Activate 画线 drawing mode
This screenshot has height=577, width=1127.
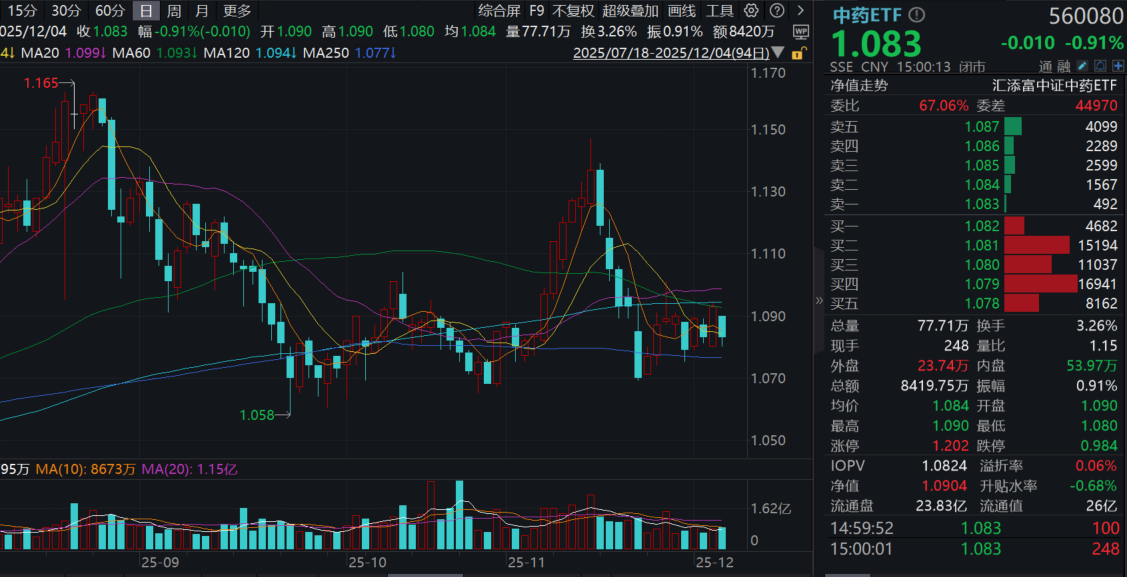click(x=680, y=11)
